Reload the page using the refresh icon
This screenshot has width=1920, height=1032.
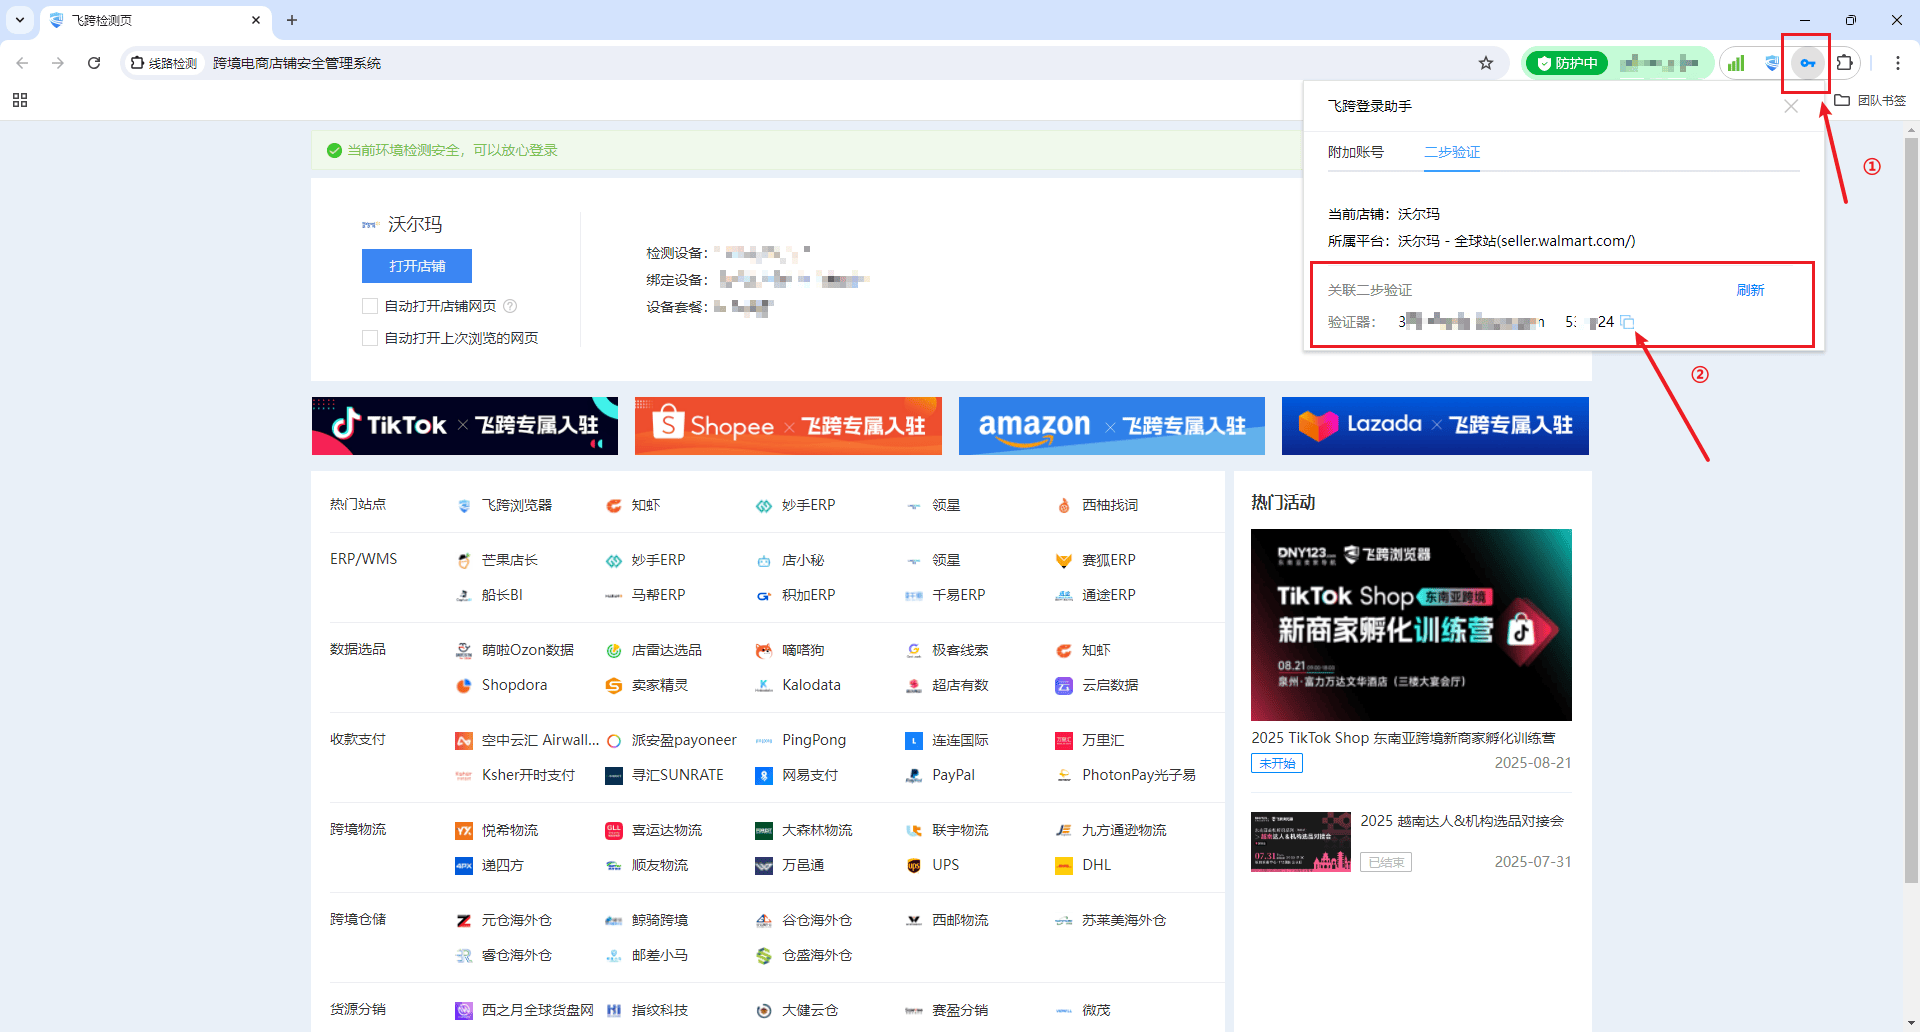[x=94, y=63]
